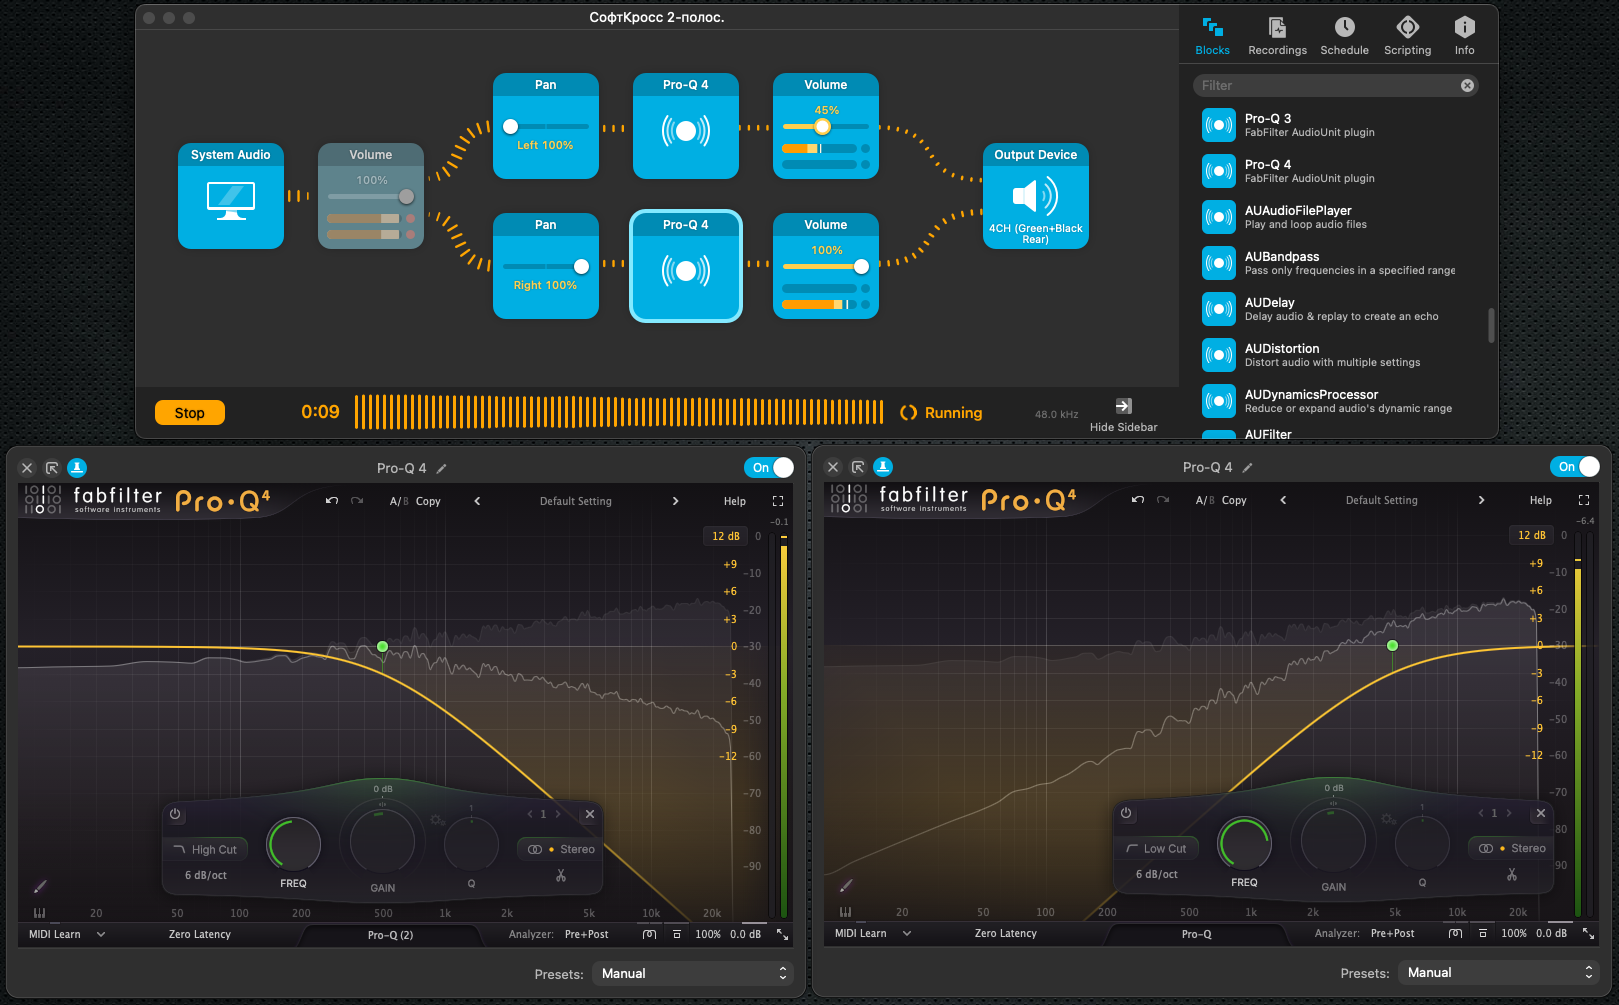Open the Recordings tab
Image resolution: width=1619 pixels, height=1005 pixels.
1278,36
